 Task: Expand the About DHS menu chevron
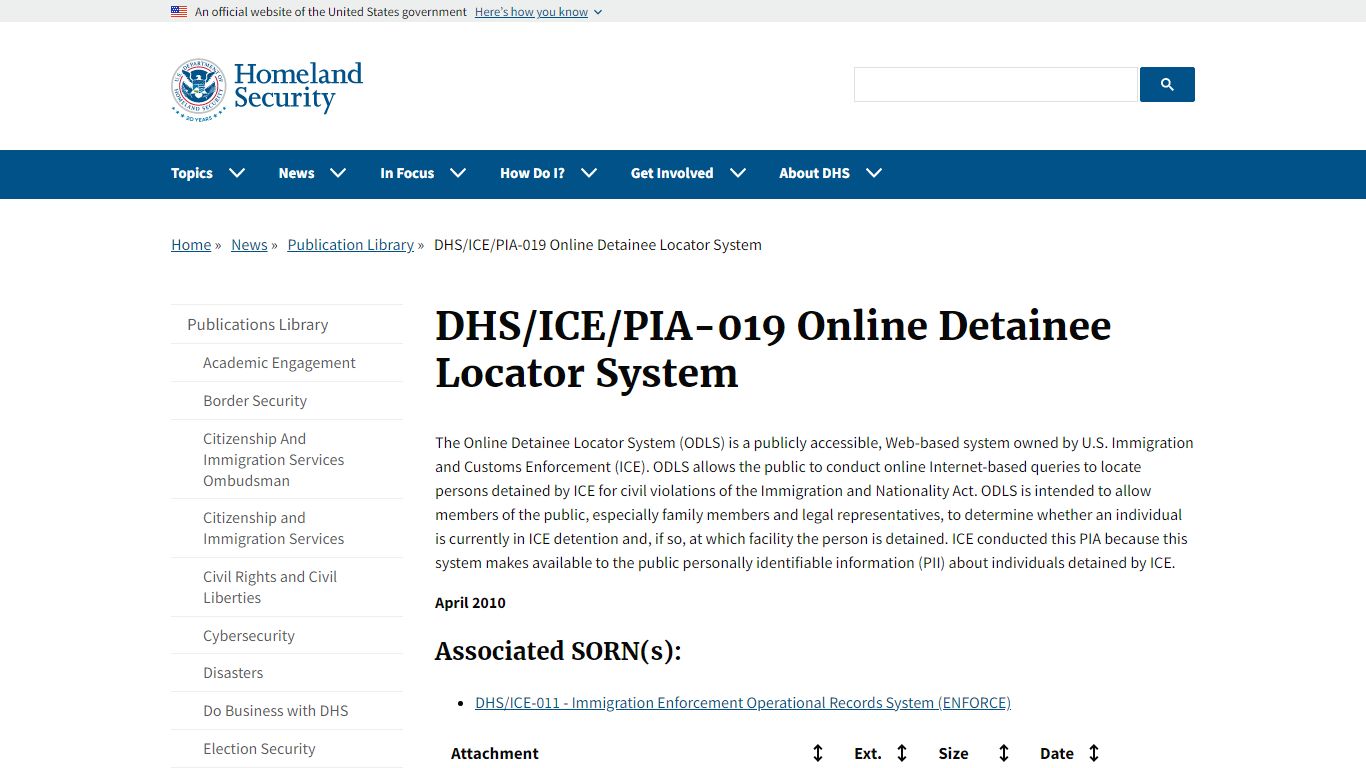click(874, 173)
